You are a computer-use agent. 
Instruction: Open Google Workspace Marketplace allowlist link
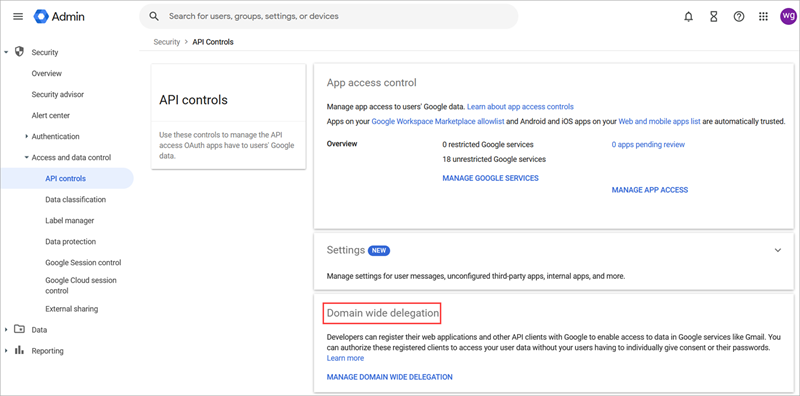tap(438, 121)
